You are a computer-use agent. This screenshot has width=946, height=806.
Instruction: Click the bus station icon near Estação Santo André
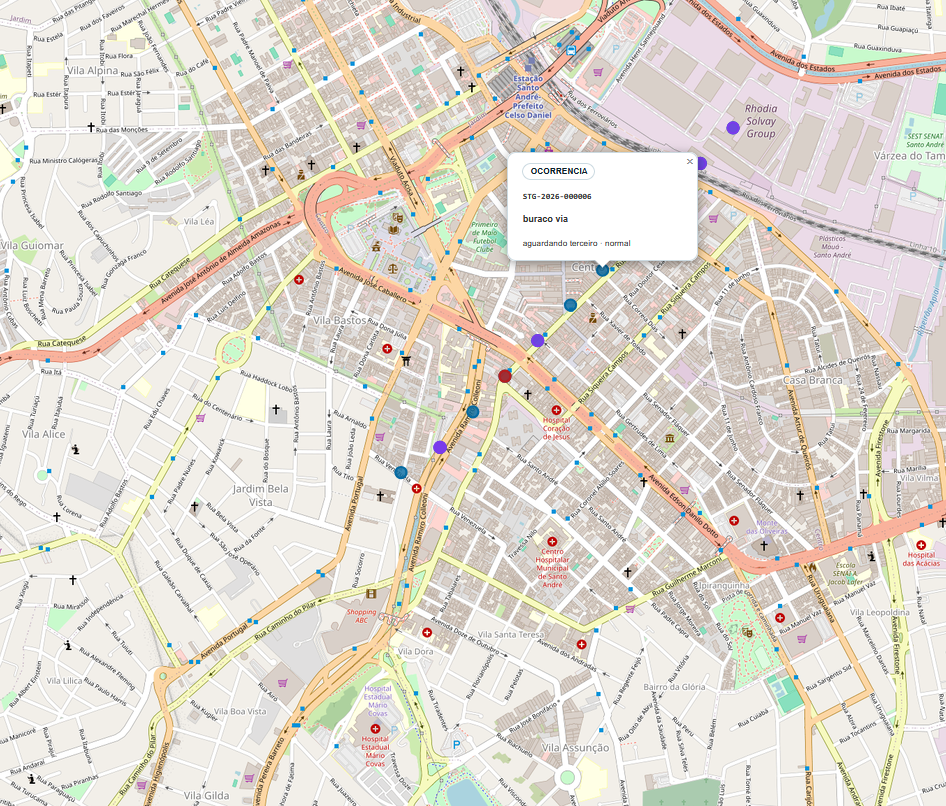pos(571,51)
